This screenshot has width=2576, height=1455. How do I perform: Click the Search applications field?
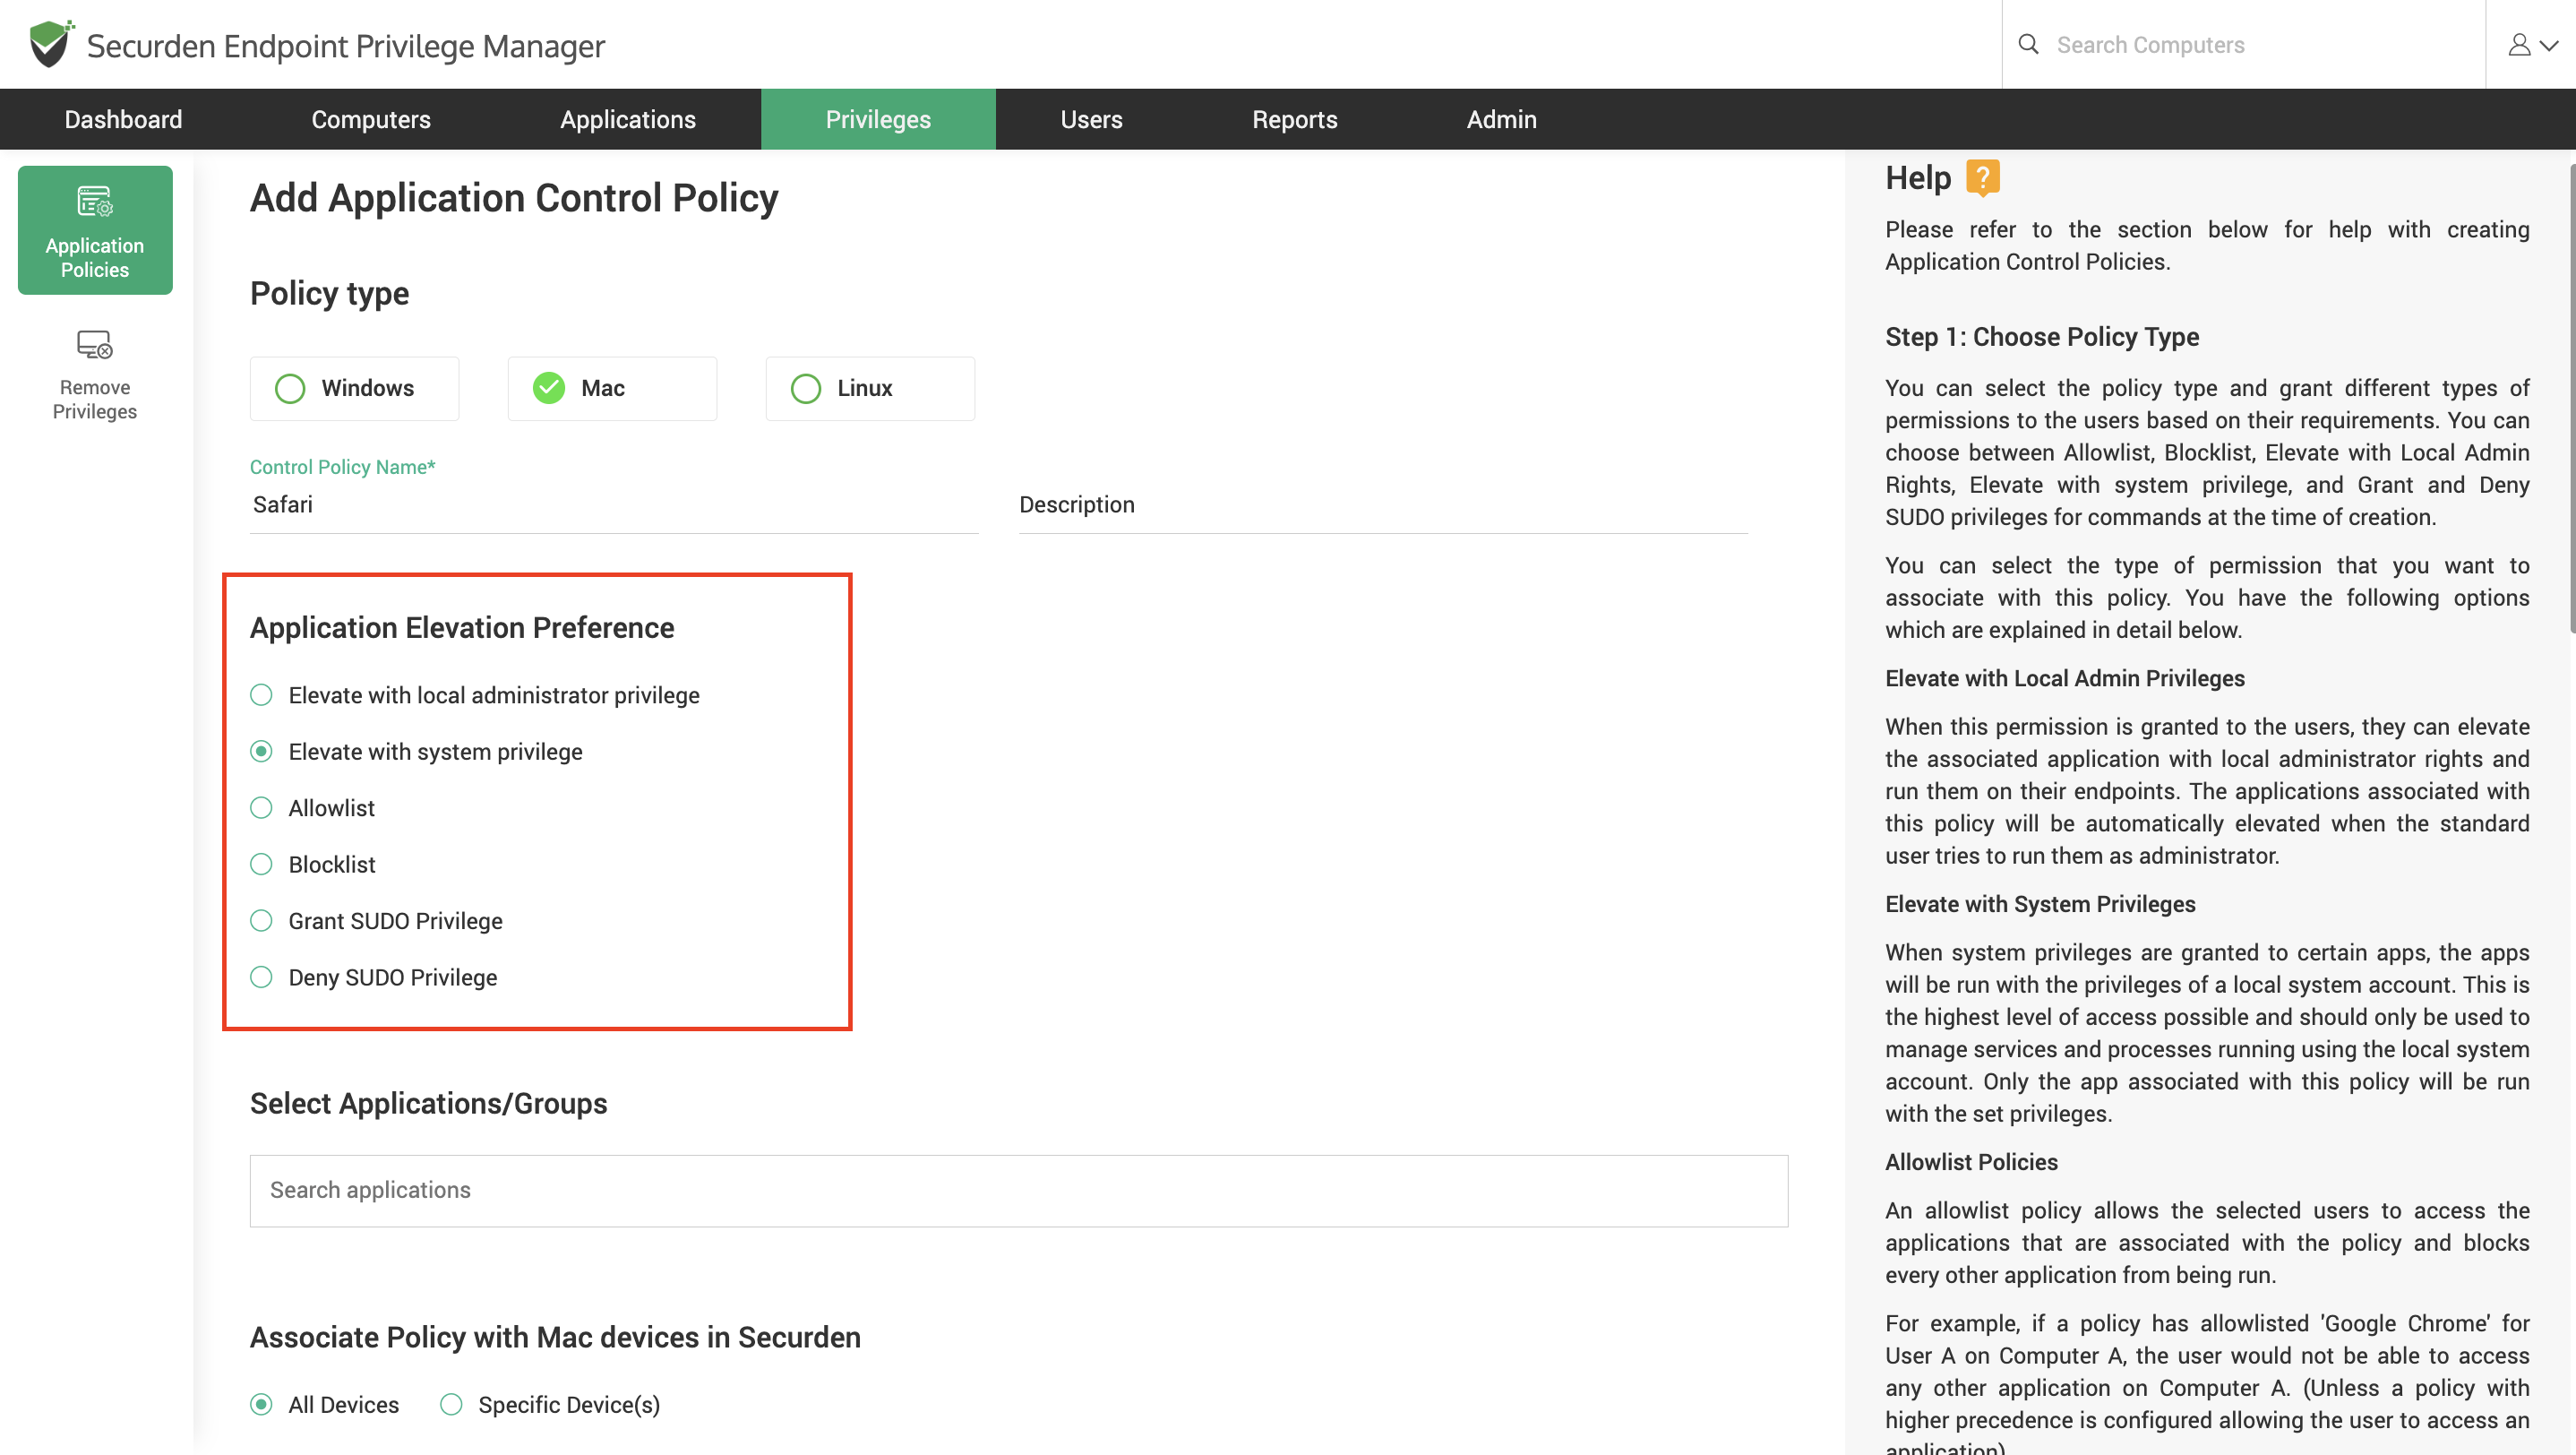(1019, 1190)
